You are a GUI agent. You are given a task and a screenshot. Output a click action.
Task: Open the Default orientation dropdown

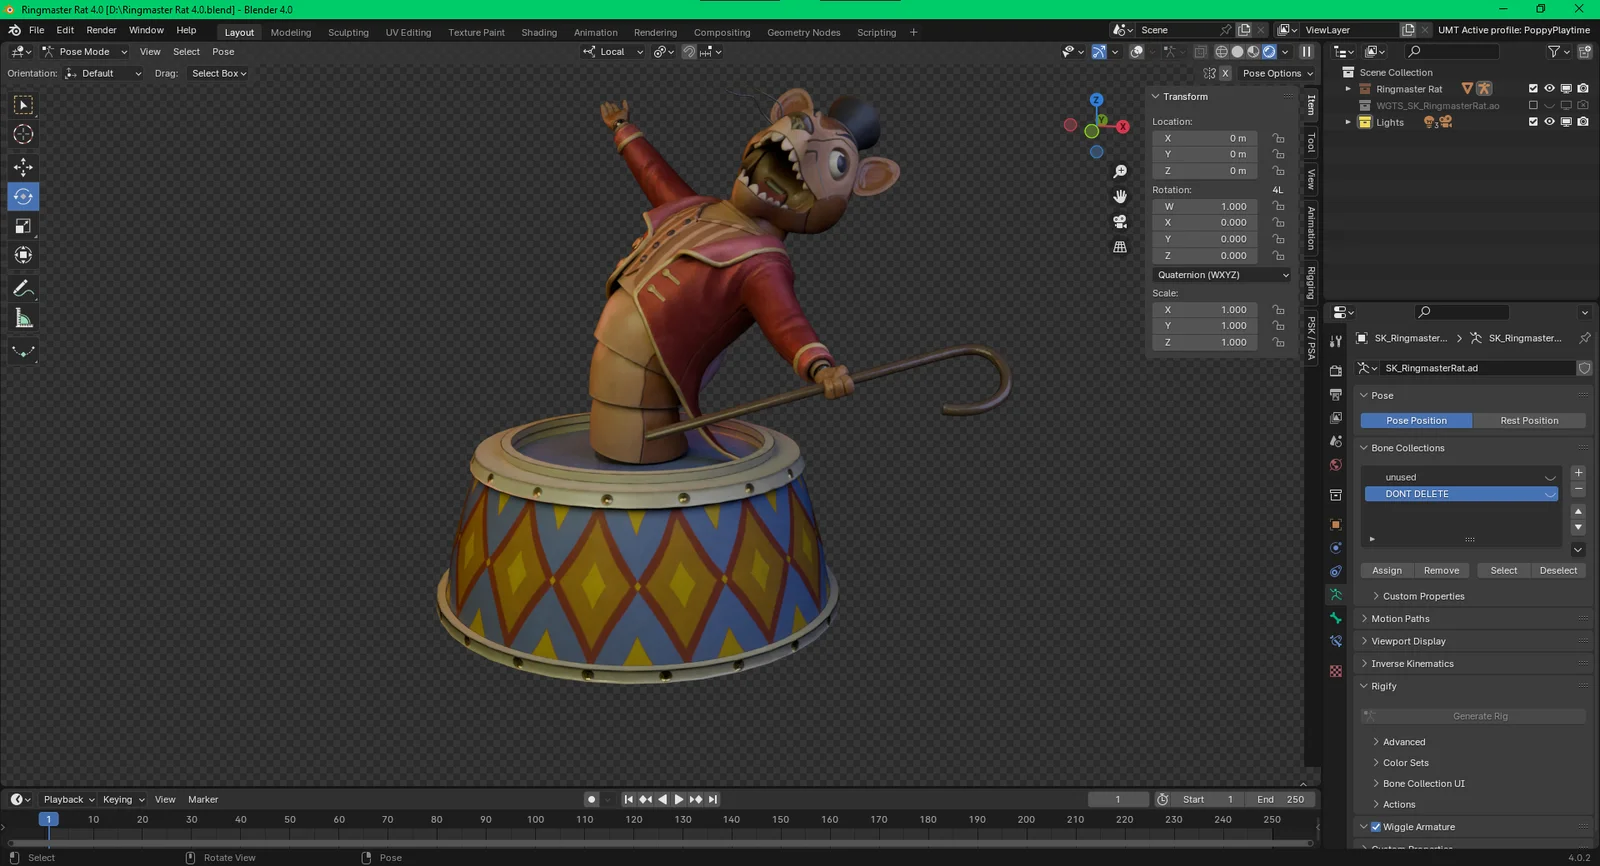[x=103, y=73]
